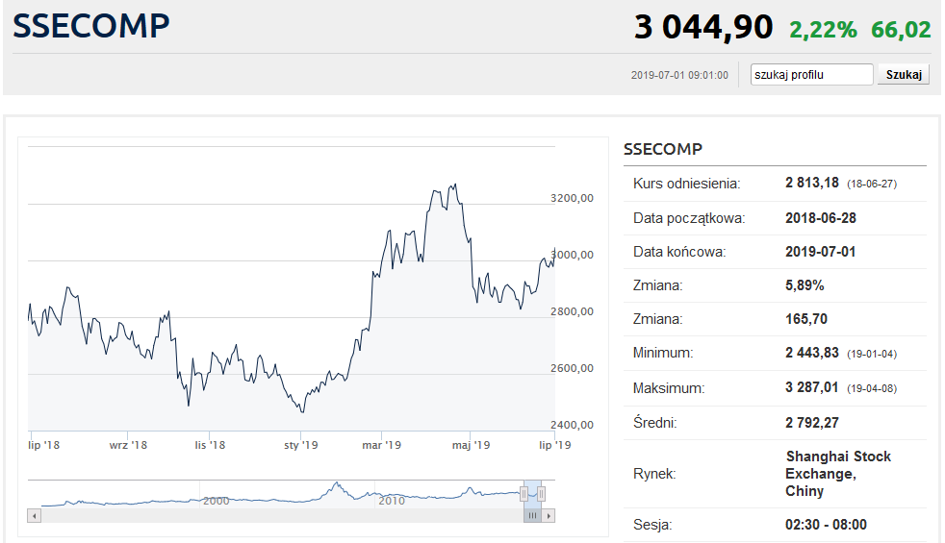This screenshot has height=543, width=945.
Task: Click the Sesja value 02:30 - 08:00
Action: point(826,525)
